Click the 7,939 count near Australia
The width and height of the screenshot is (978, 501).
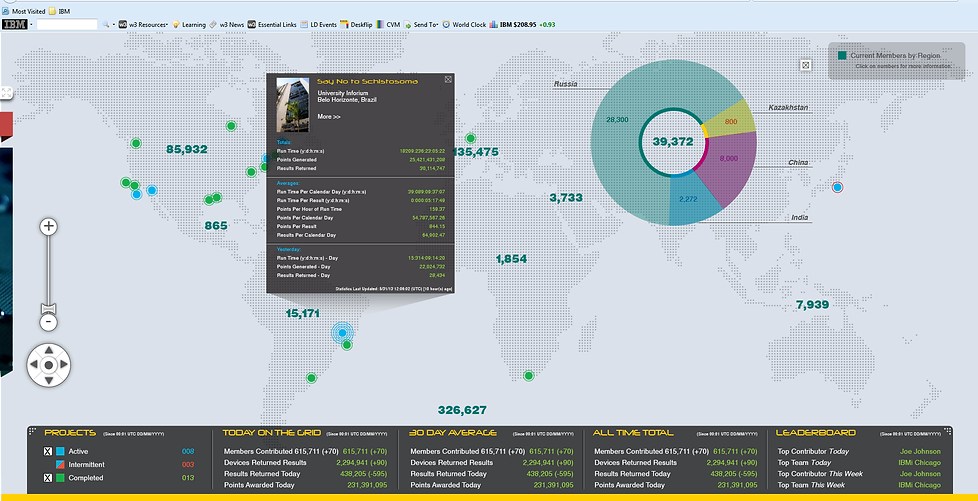pos(813,304)
